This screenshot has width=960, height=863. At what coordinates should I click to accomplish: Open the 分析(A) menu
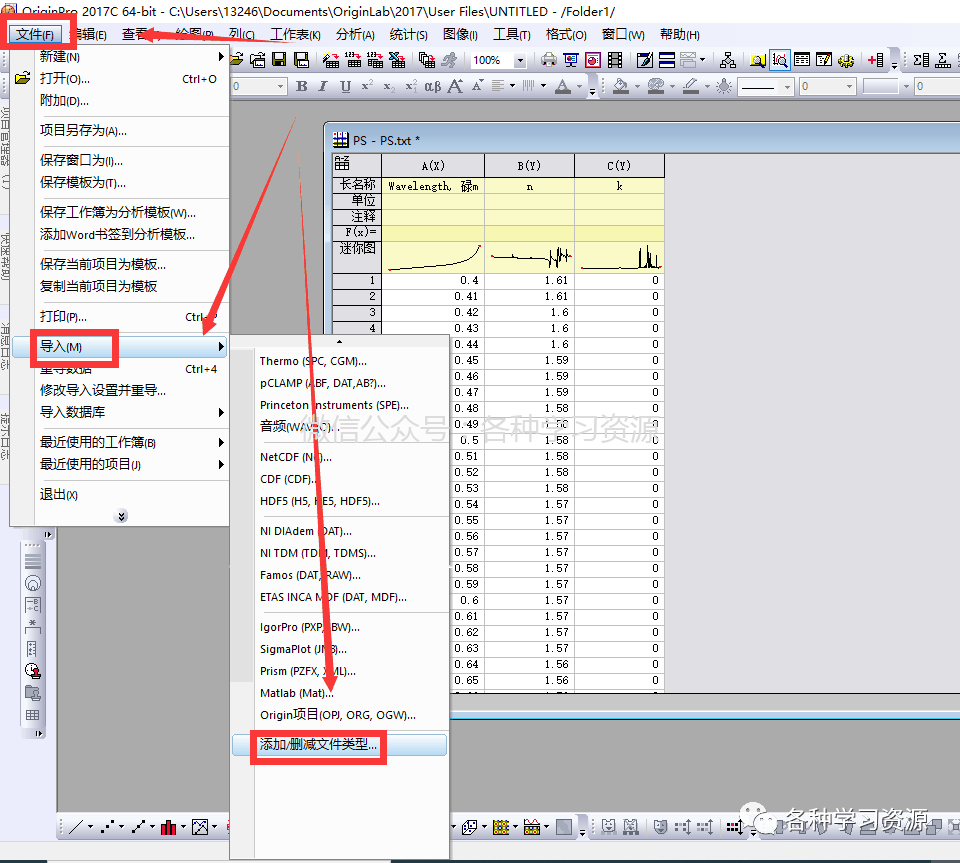pos(355,34)
